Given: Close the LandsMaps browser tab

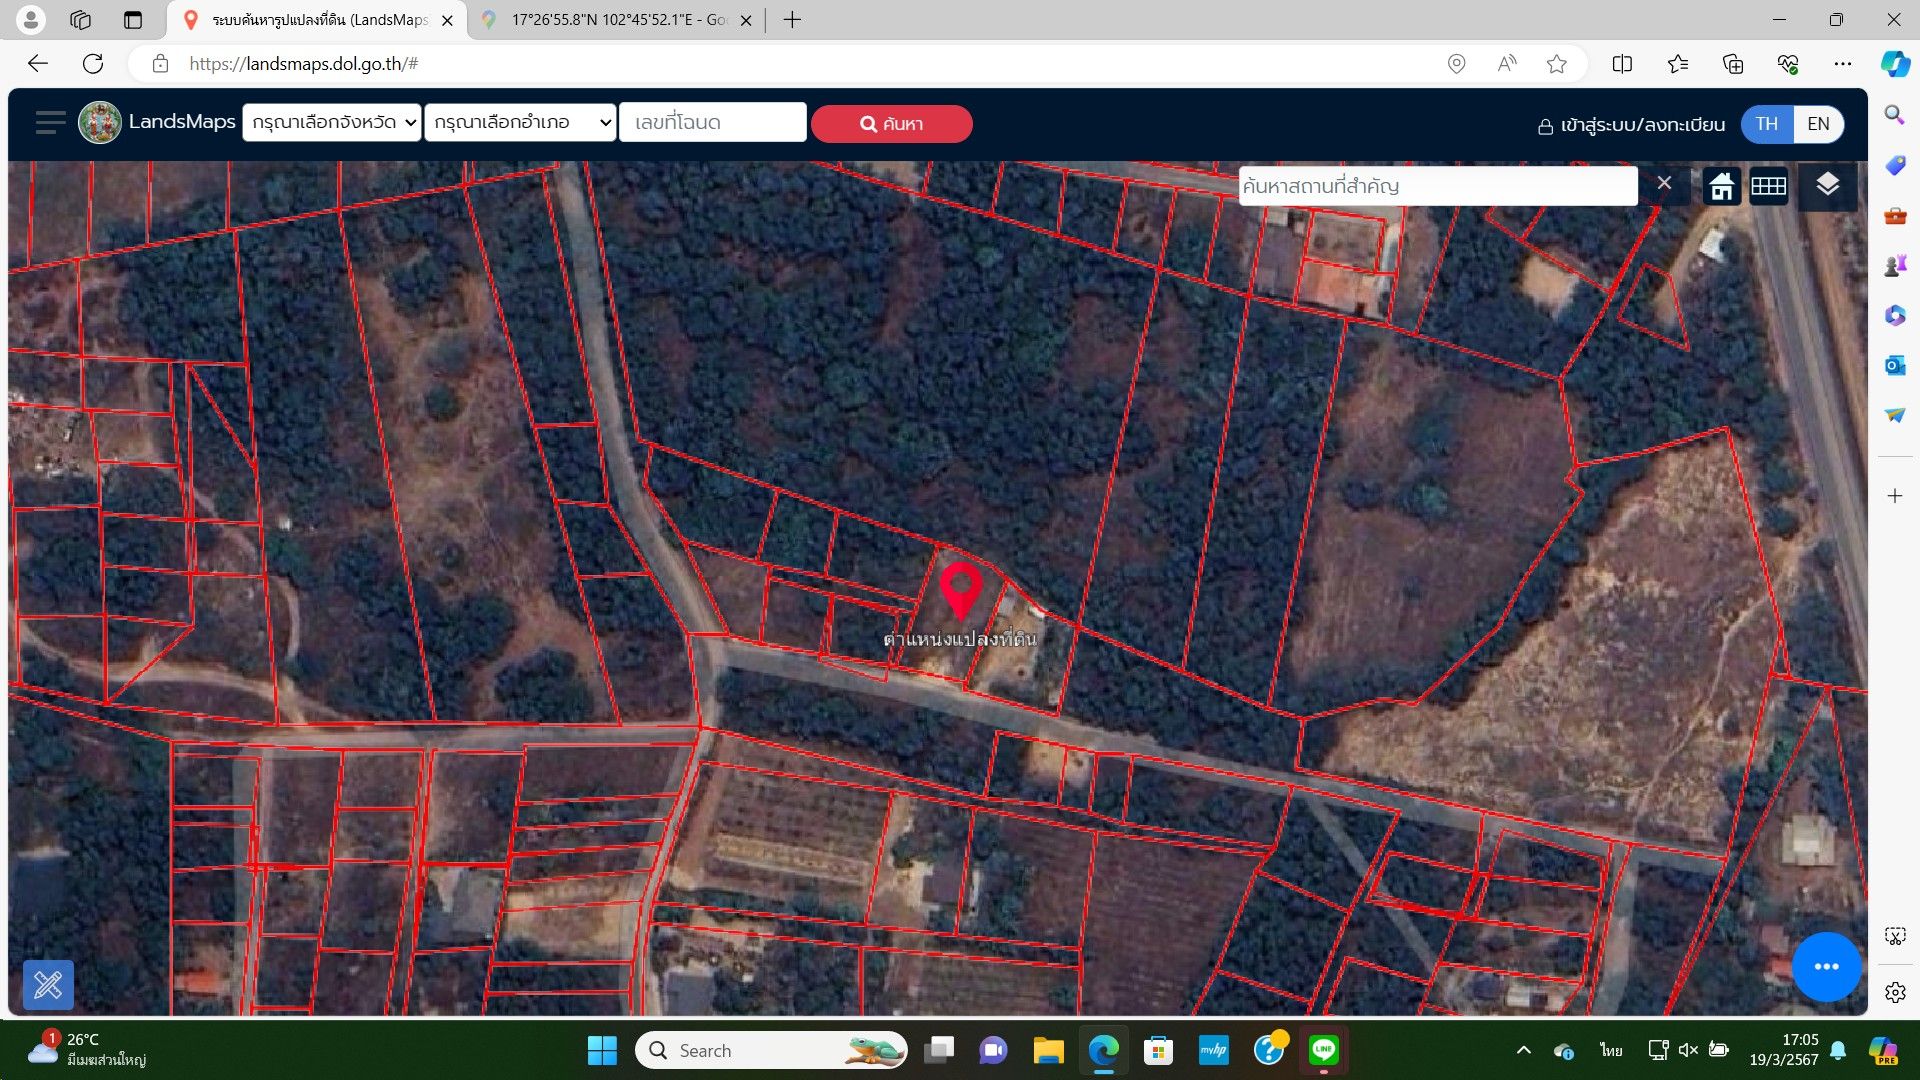Looking at the screenshot, I should coord(447,20).
